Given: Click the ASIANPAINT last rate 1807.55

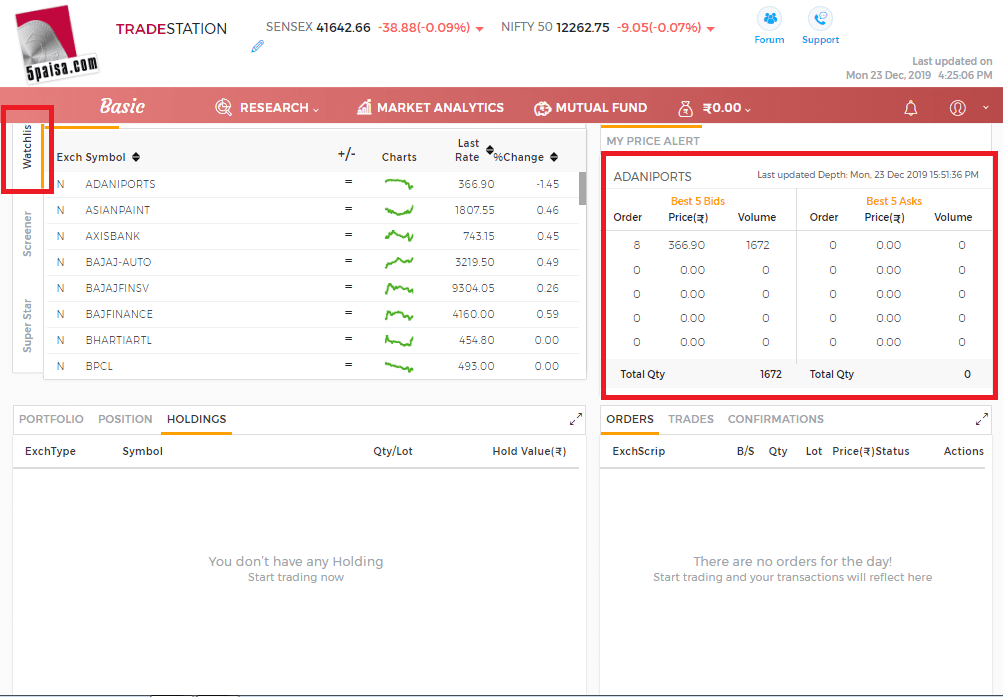Looking at the screenshot, I should tap(474, 210).
